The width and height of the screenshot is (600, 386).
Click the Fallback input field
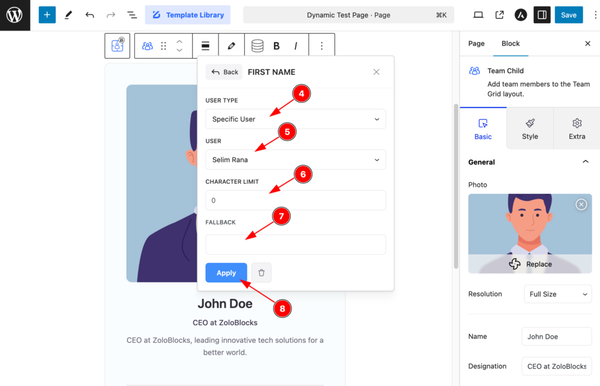[295, 244]
